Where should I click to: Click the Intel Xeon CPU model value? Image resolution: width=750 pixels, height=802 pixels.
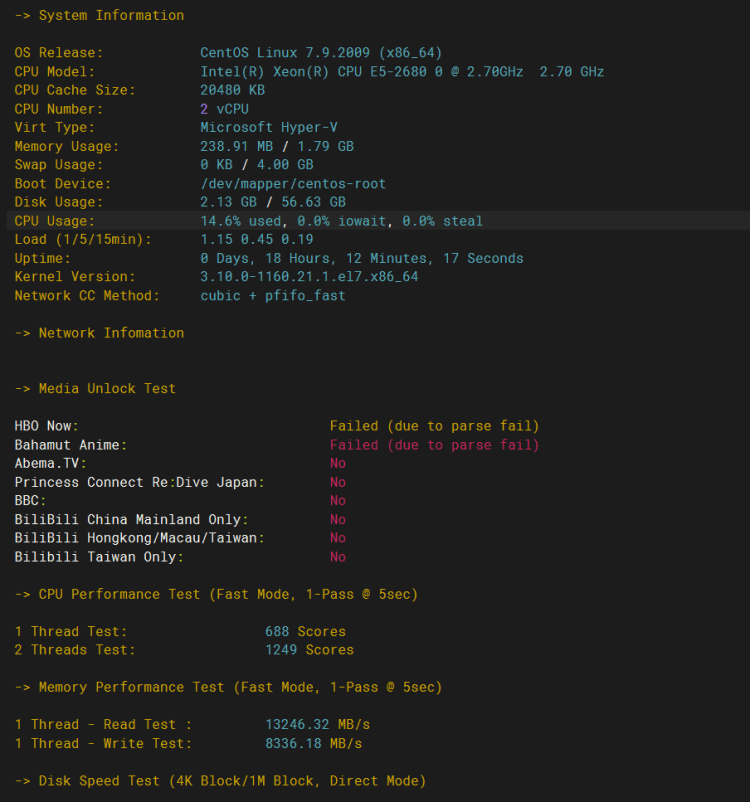click(x=402, y=72)
